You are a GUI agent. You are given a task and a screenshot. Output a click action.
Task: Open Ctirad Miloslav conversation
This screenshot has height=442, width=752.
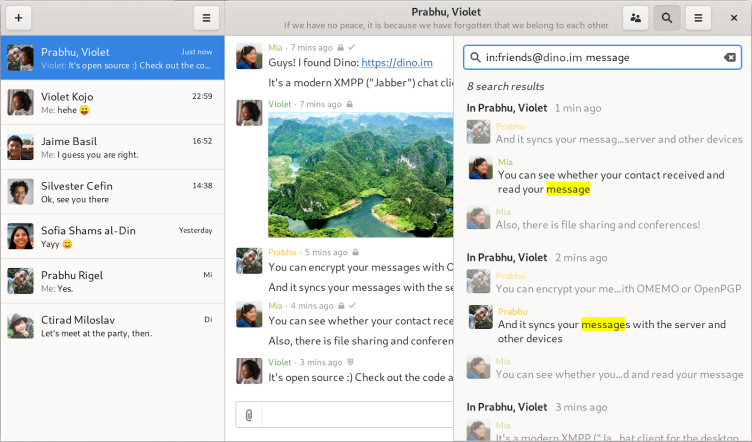tap(112, 325)
